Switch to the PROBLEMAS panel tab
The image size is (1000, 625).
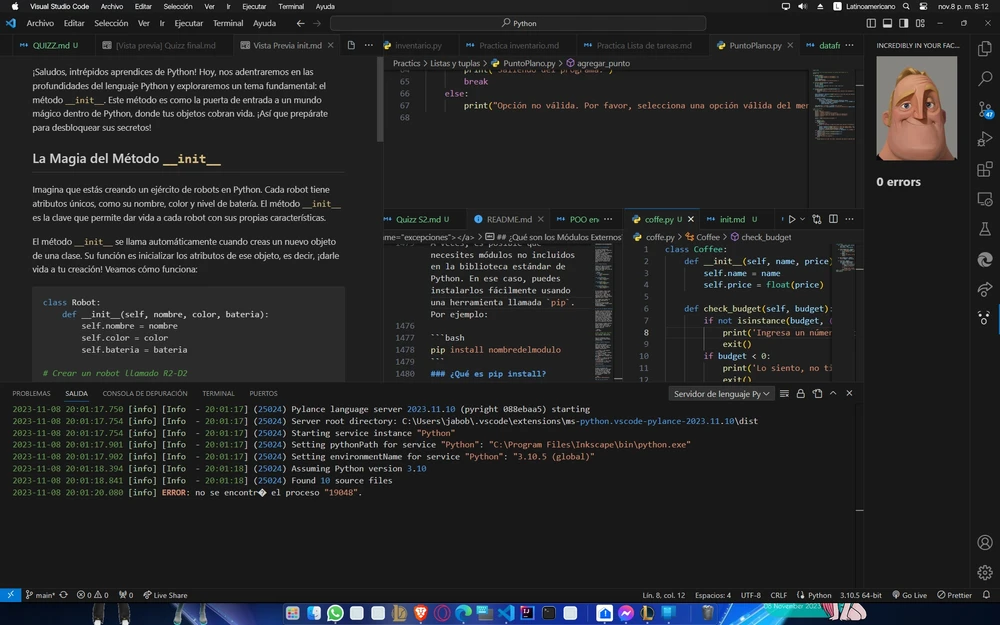tap(31, 394)
